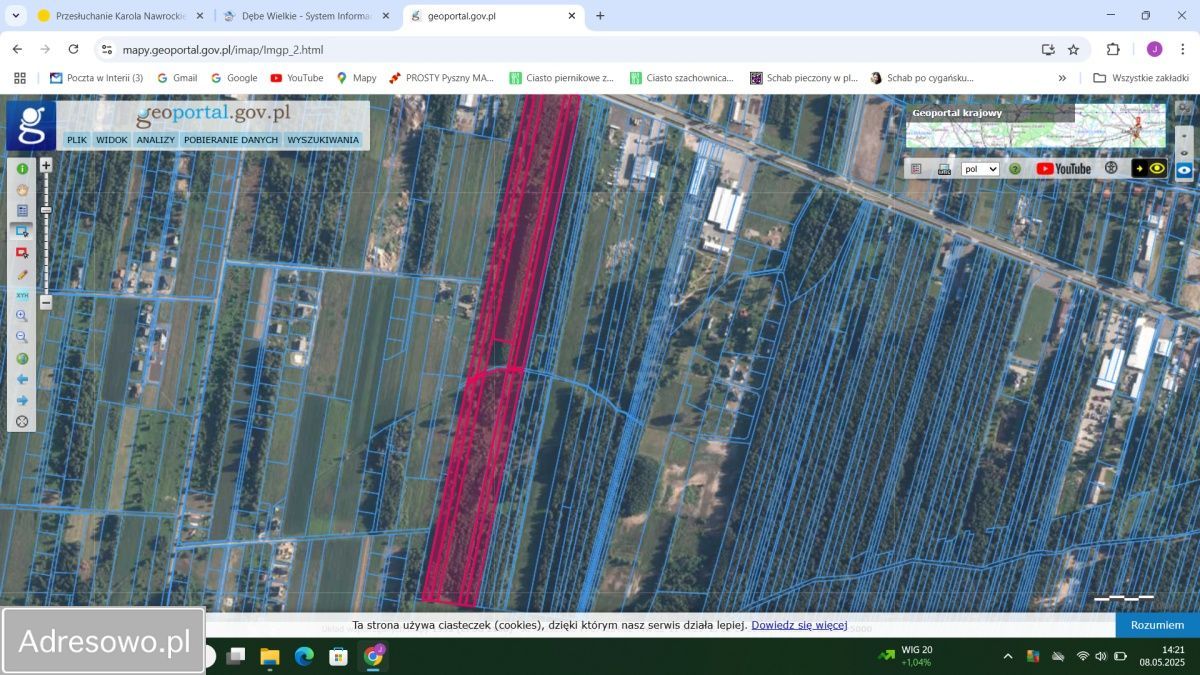Open the tab search dropdown arrow
Image resolution: width=1200 pixels, height=675 pixels.
(x=15, y=16)
